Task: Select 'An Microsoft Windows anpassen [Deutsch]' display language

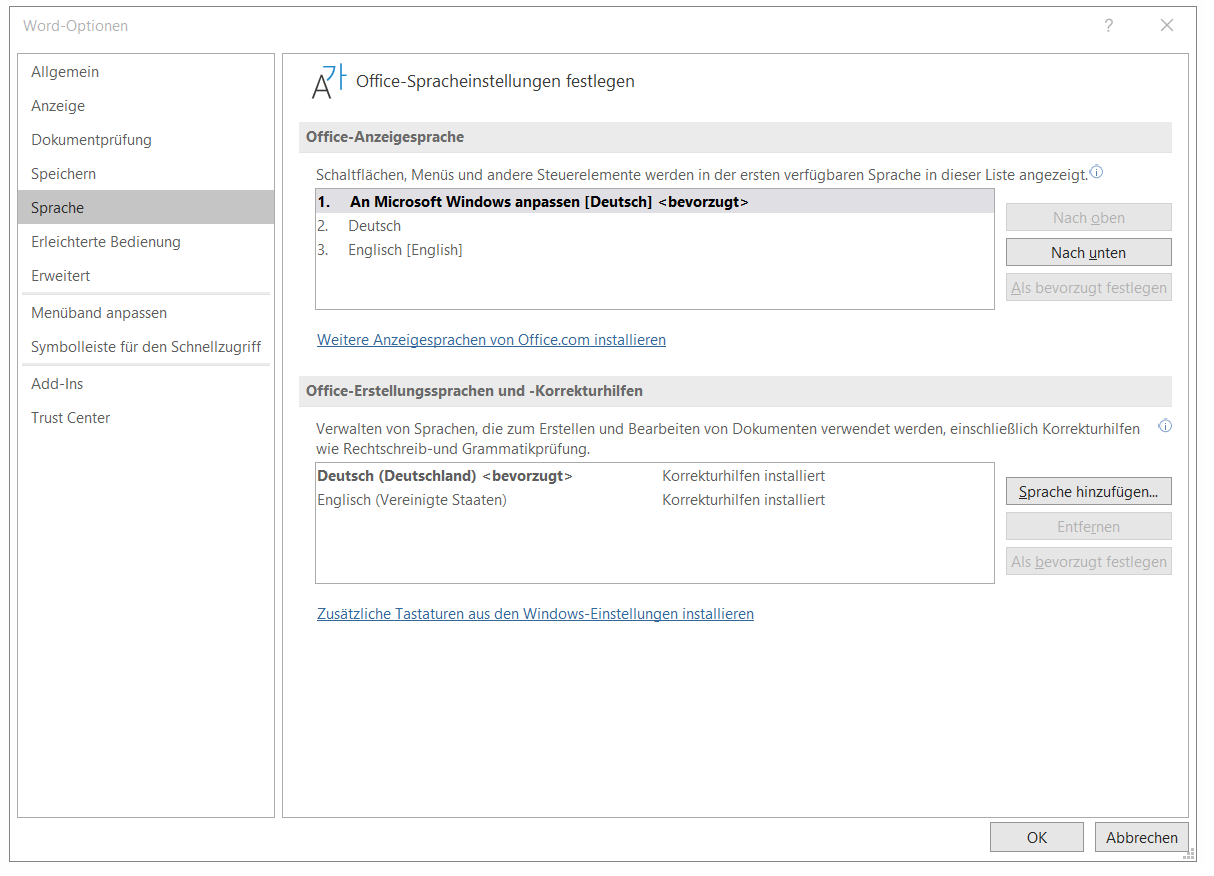Action: [655, 202]
